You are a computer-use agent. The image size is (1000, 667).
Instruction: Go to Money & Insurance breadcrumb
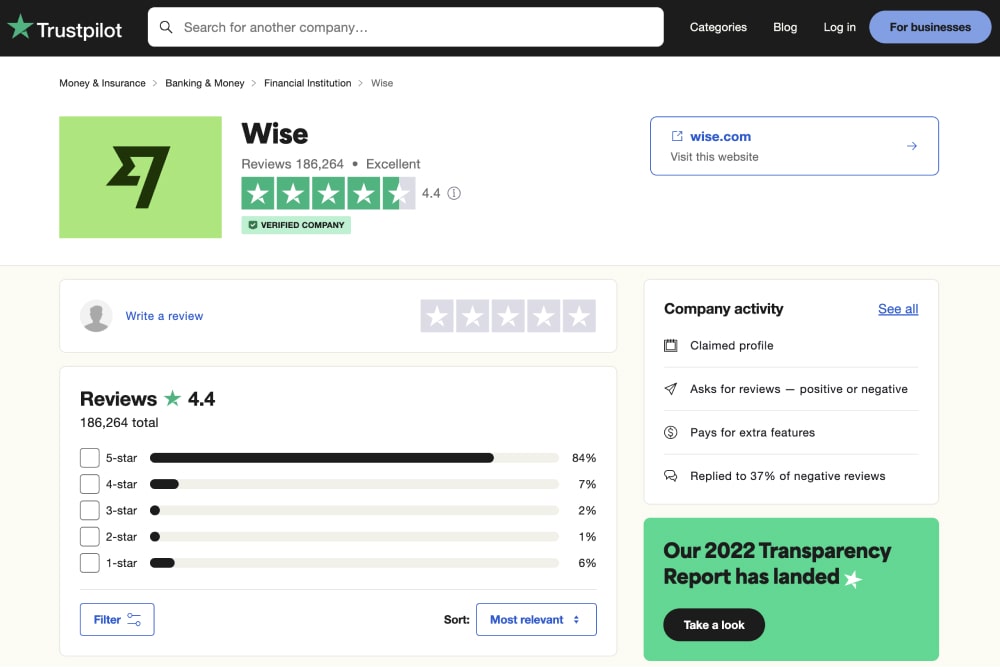coord(102,83)
